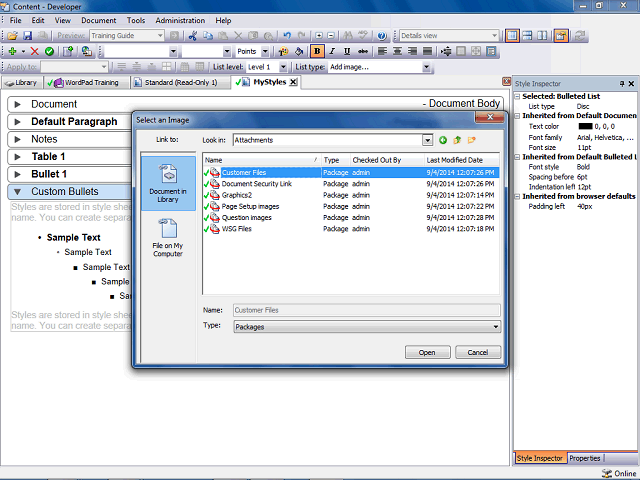Screen dimensions: 640x480
Task: Click the up one level folder icon
Action: [457, 140]
